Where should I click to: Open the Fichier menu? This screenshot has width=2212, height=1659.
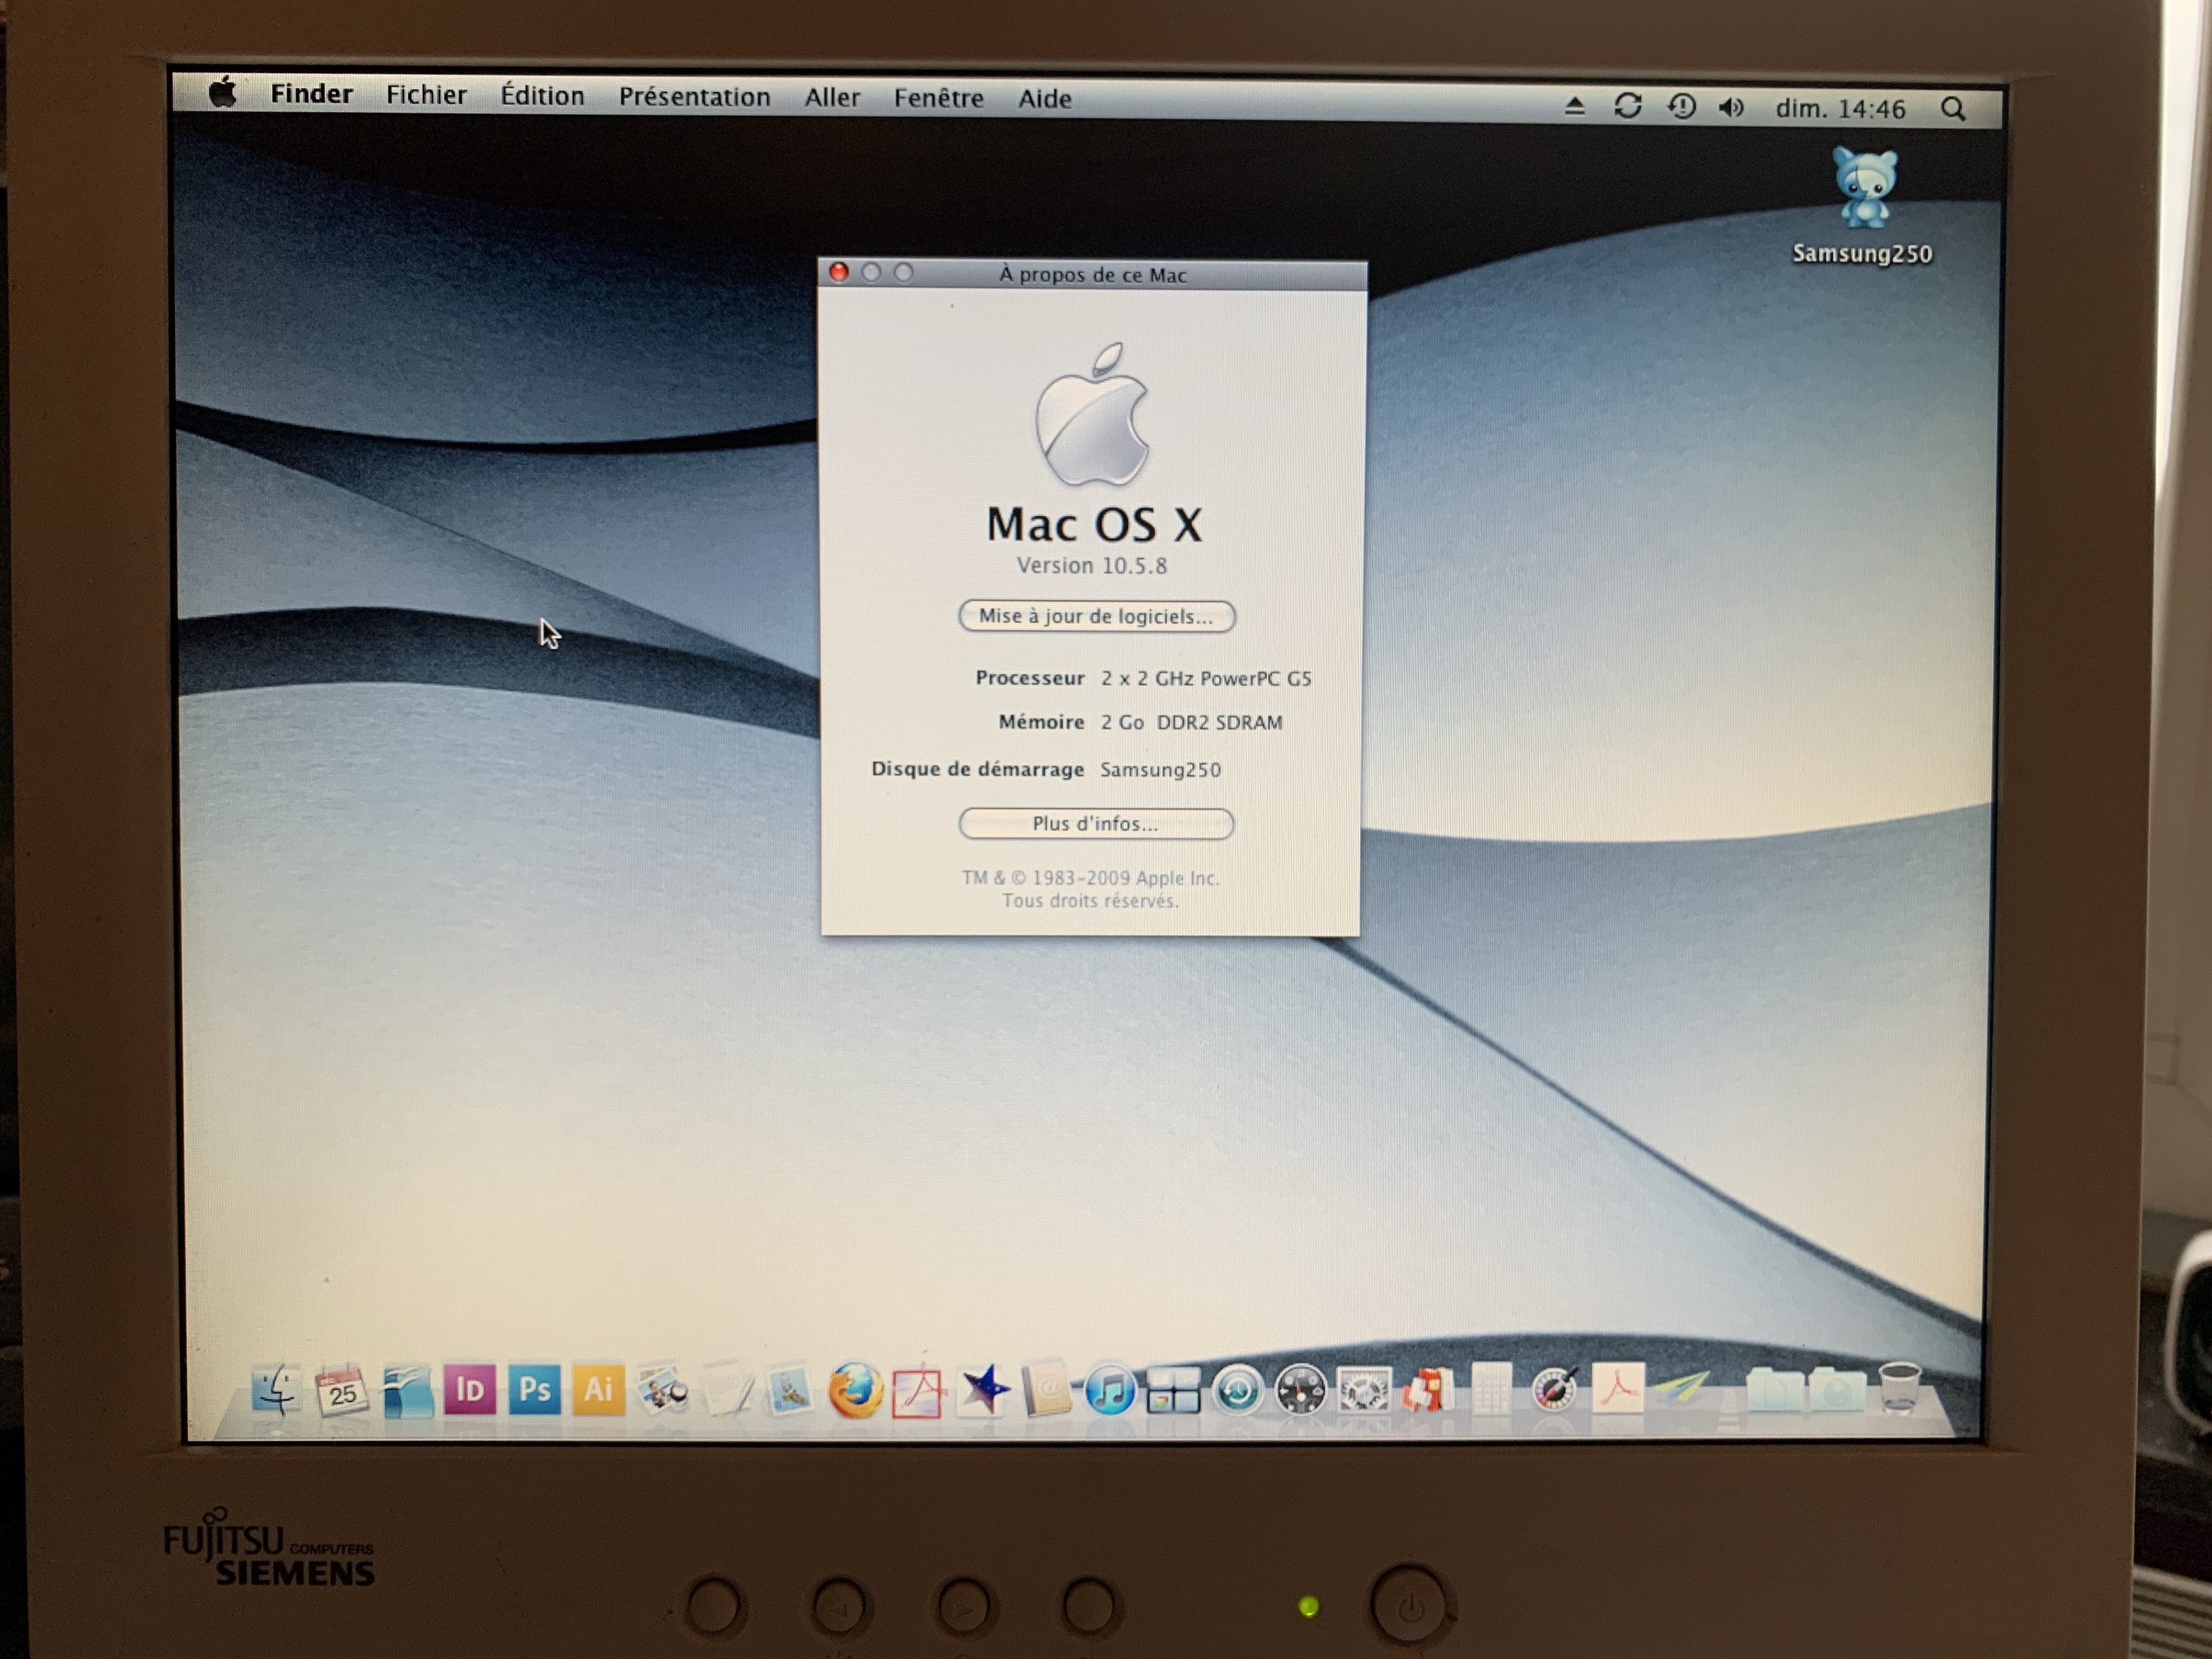tap(426, 95)
